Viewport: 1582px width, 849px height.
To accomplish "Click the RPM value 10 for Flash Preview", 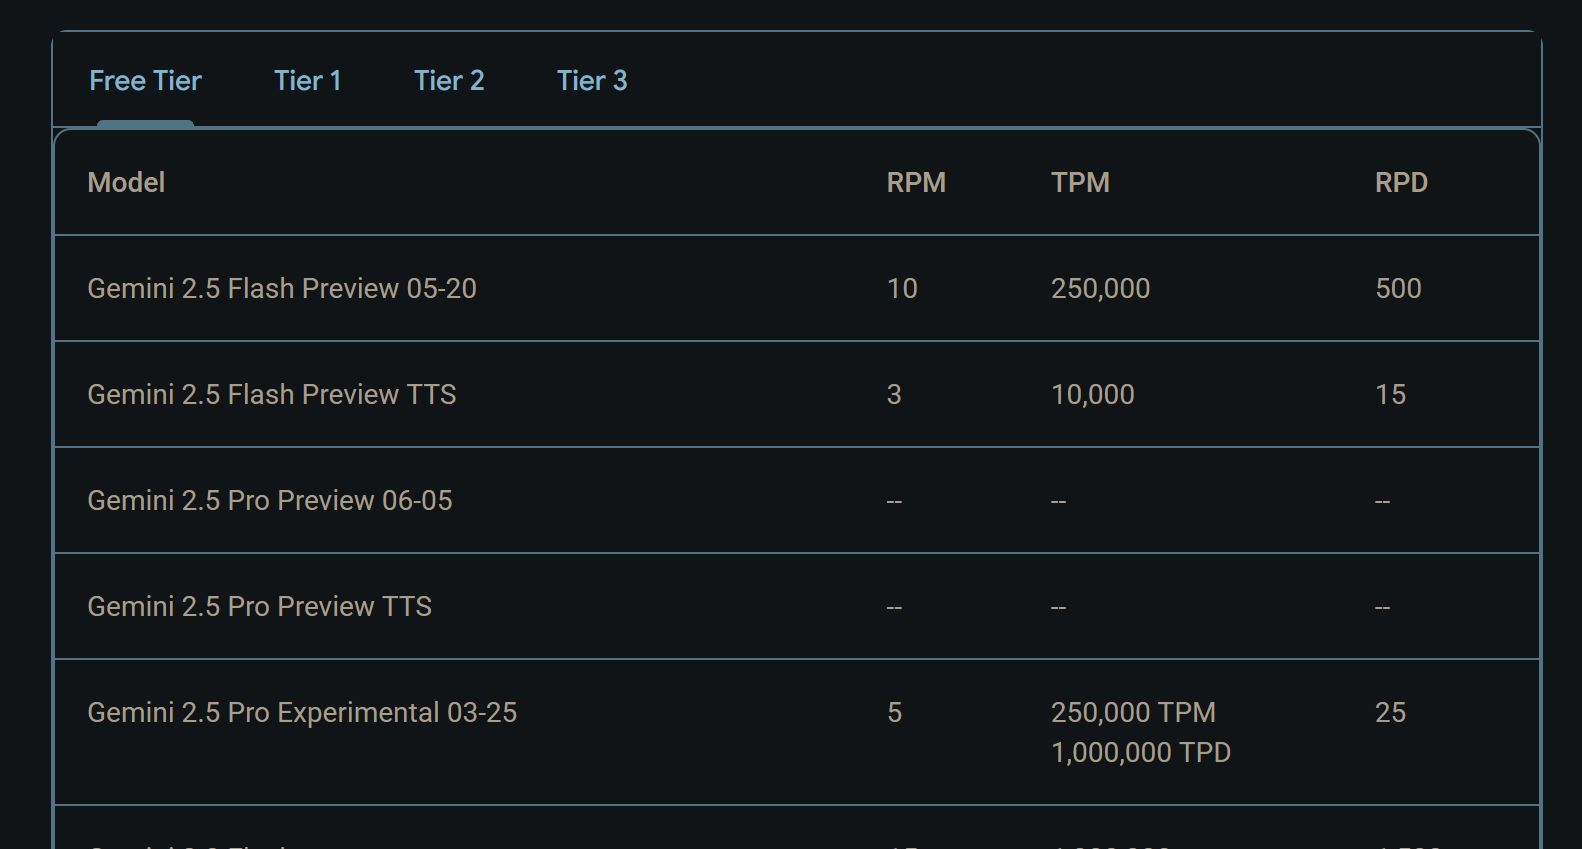I will coord(902,289).
